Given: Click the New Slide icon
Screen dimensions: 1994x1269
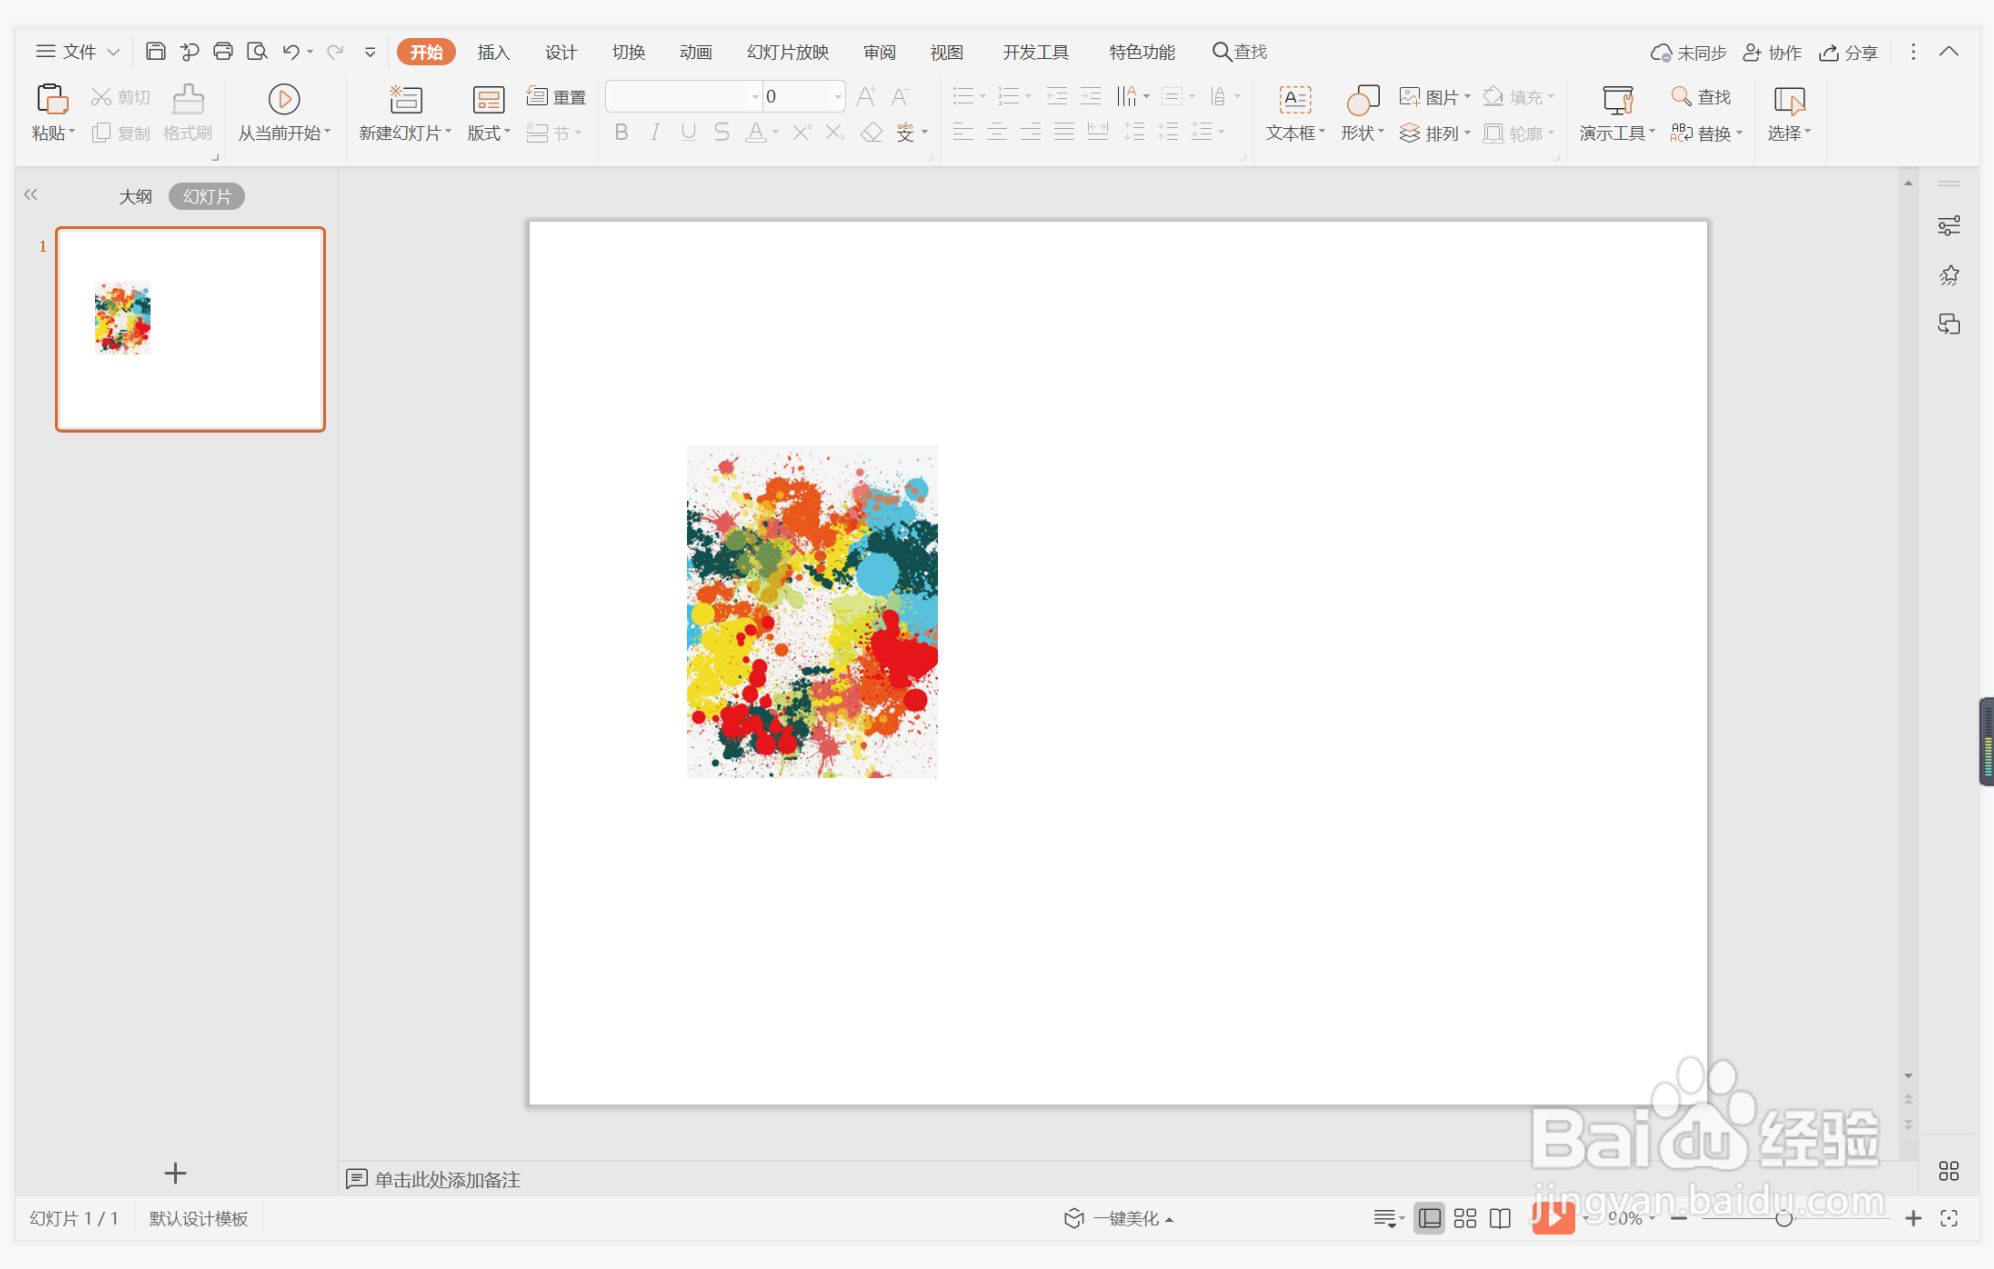Looking at the screenshot, I should (x=405, y=99).
